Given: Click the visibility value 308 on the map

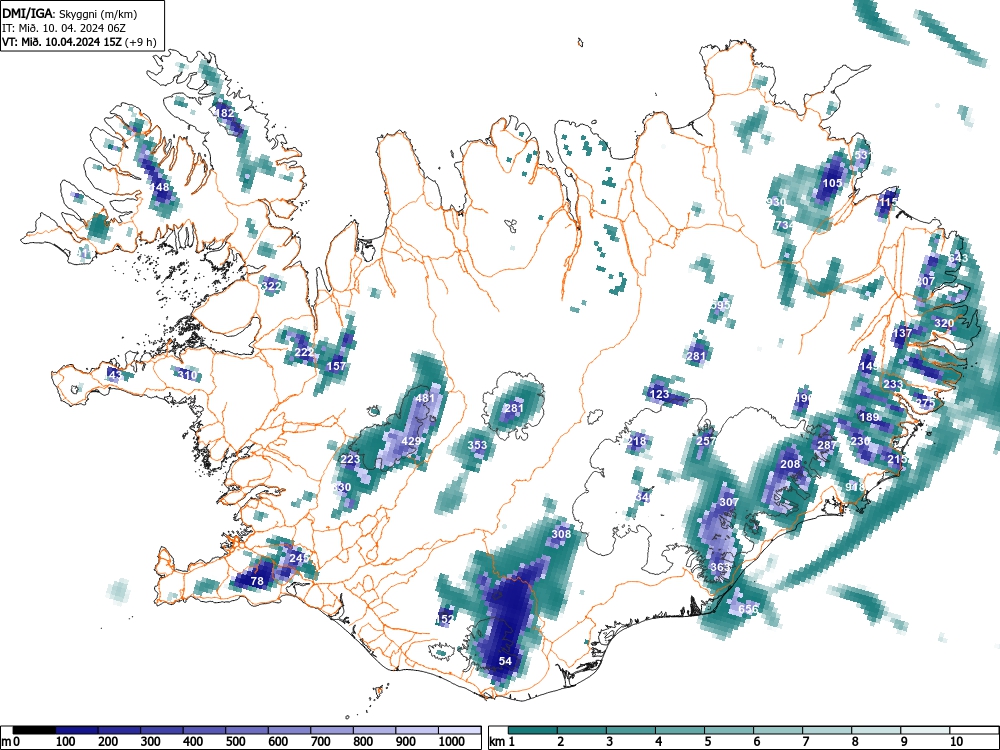Looking at the screenshot, I should (x=561, y=534).
